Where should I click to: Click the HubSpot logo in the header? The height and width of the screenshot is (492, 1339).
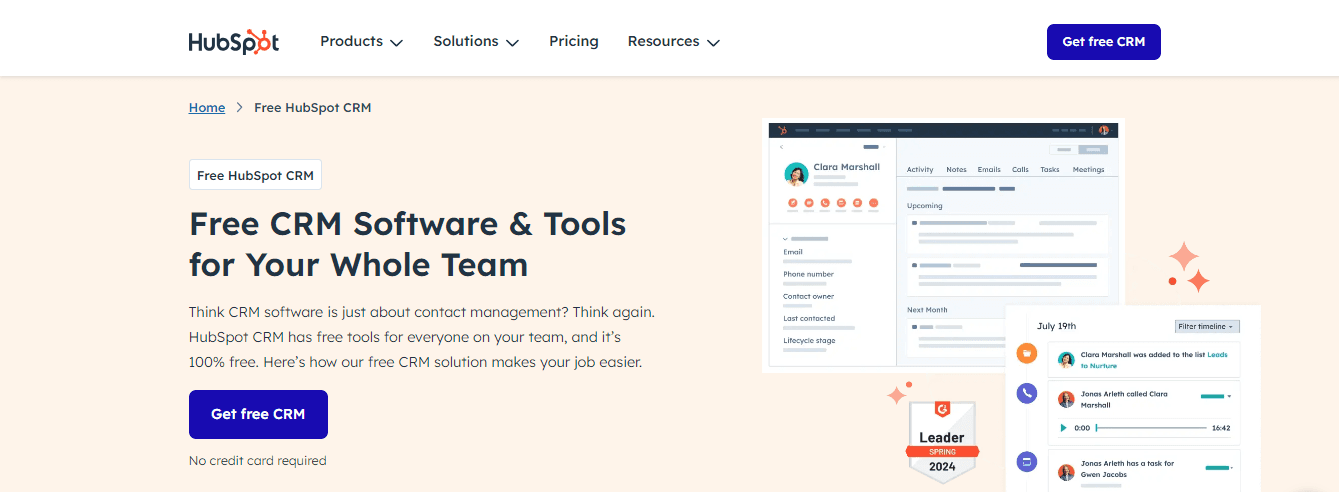[233, 42]
